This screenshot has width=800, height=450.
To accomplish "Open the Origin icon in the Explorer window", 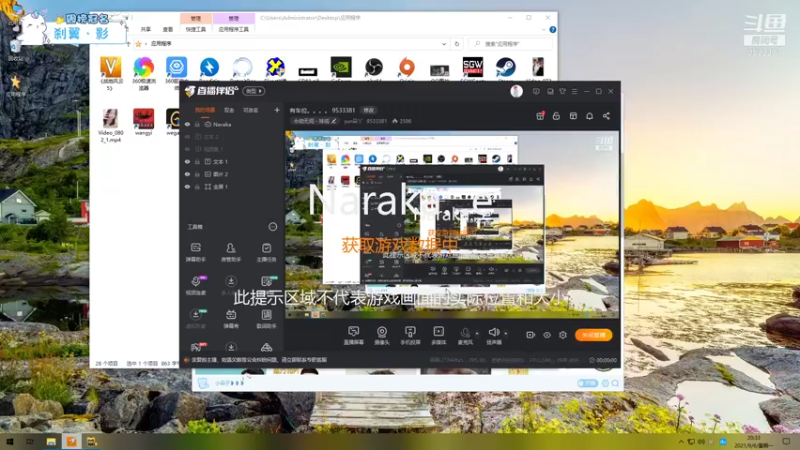I will (407, 68).
